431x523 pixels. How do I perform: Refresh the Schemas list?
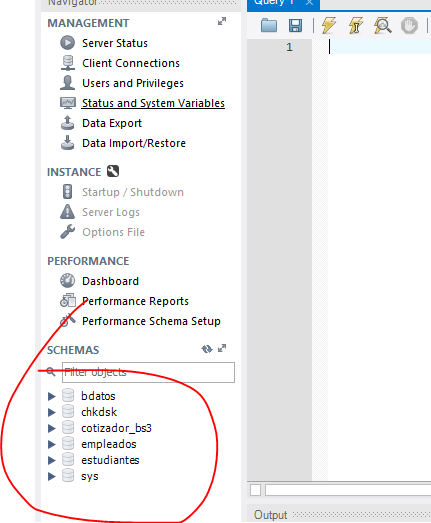(207, 349)
